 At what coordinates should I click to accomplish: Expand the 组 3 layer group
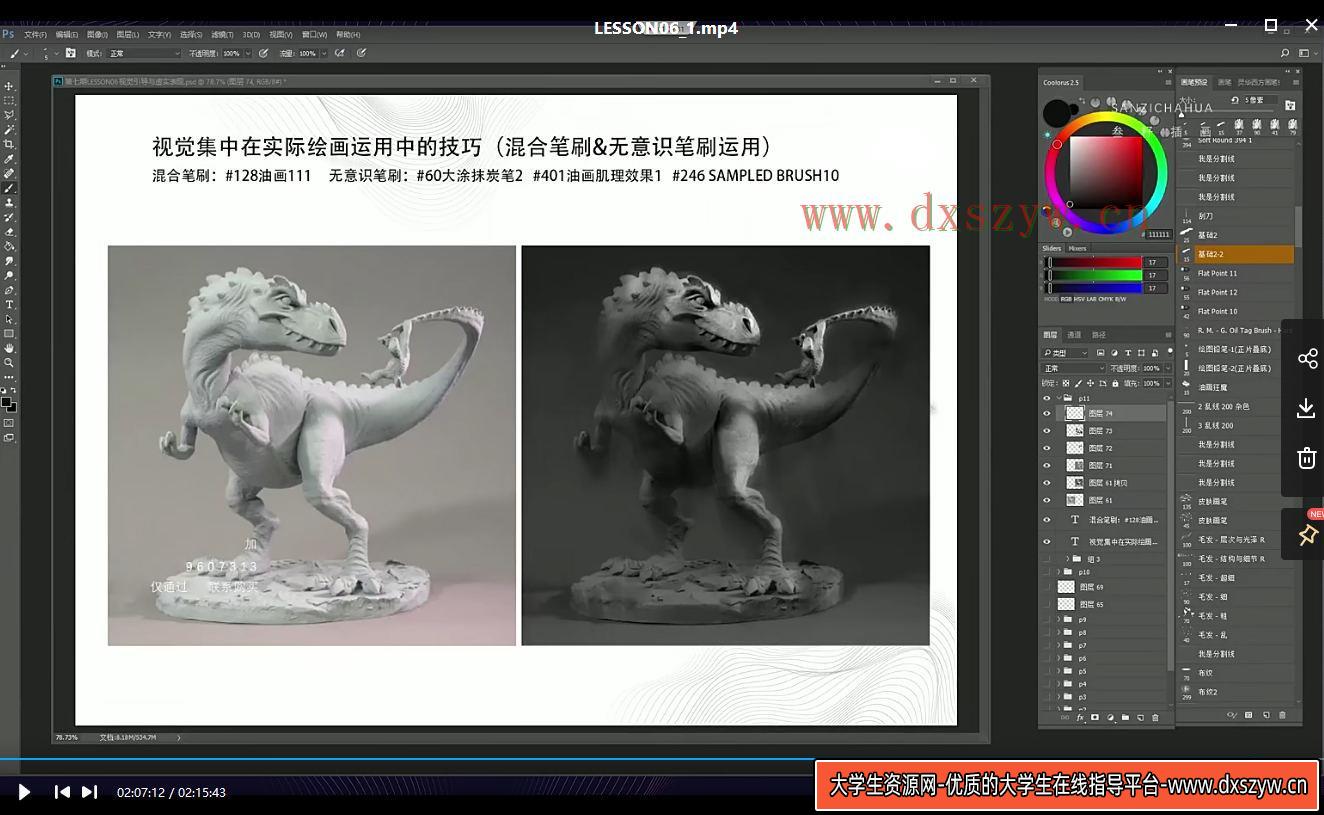coord(1067,559)
